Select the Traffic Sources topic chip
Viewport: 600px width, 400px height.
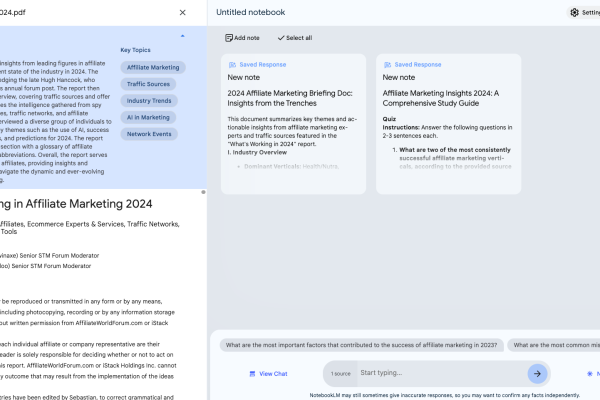click(148, 84)
